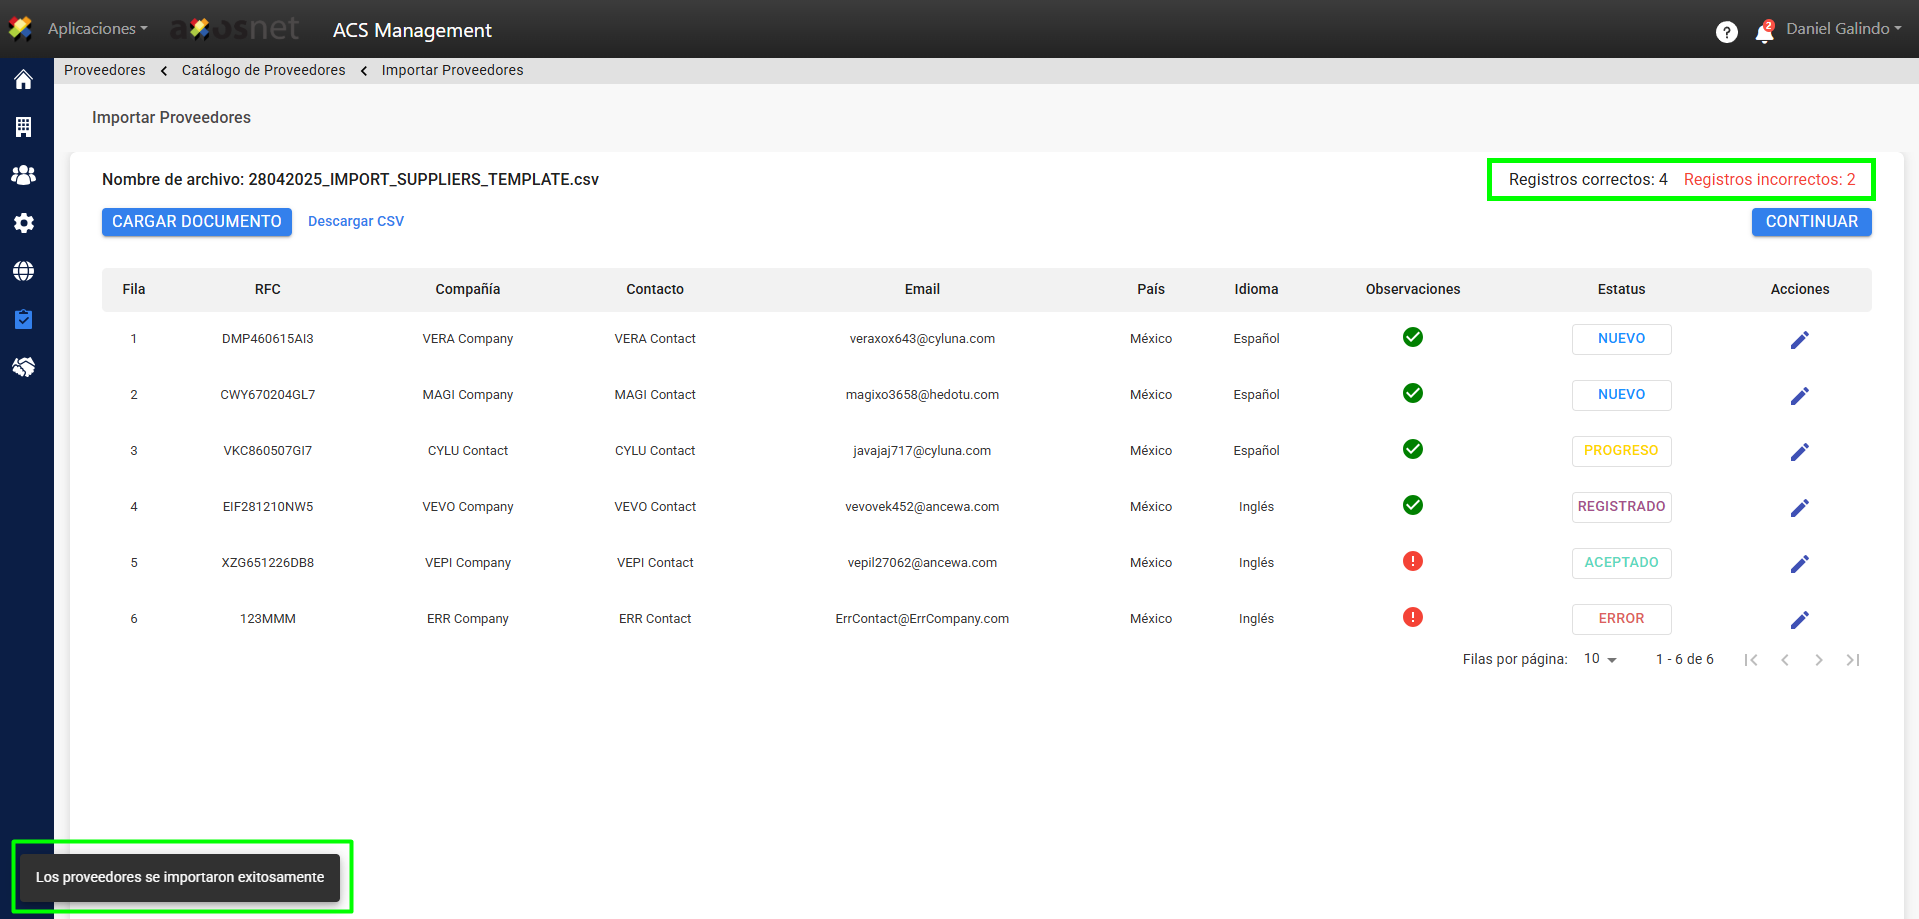Open the users group sidebar icon

pos(23,175)
